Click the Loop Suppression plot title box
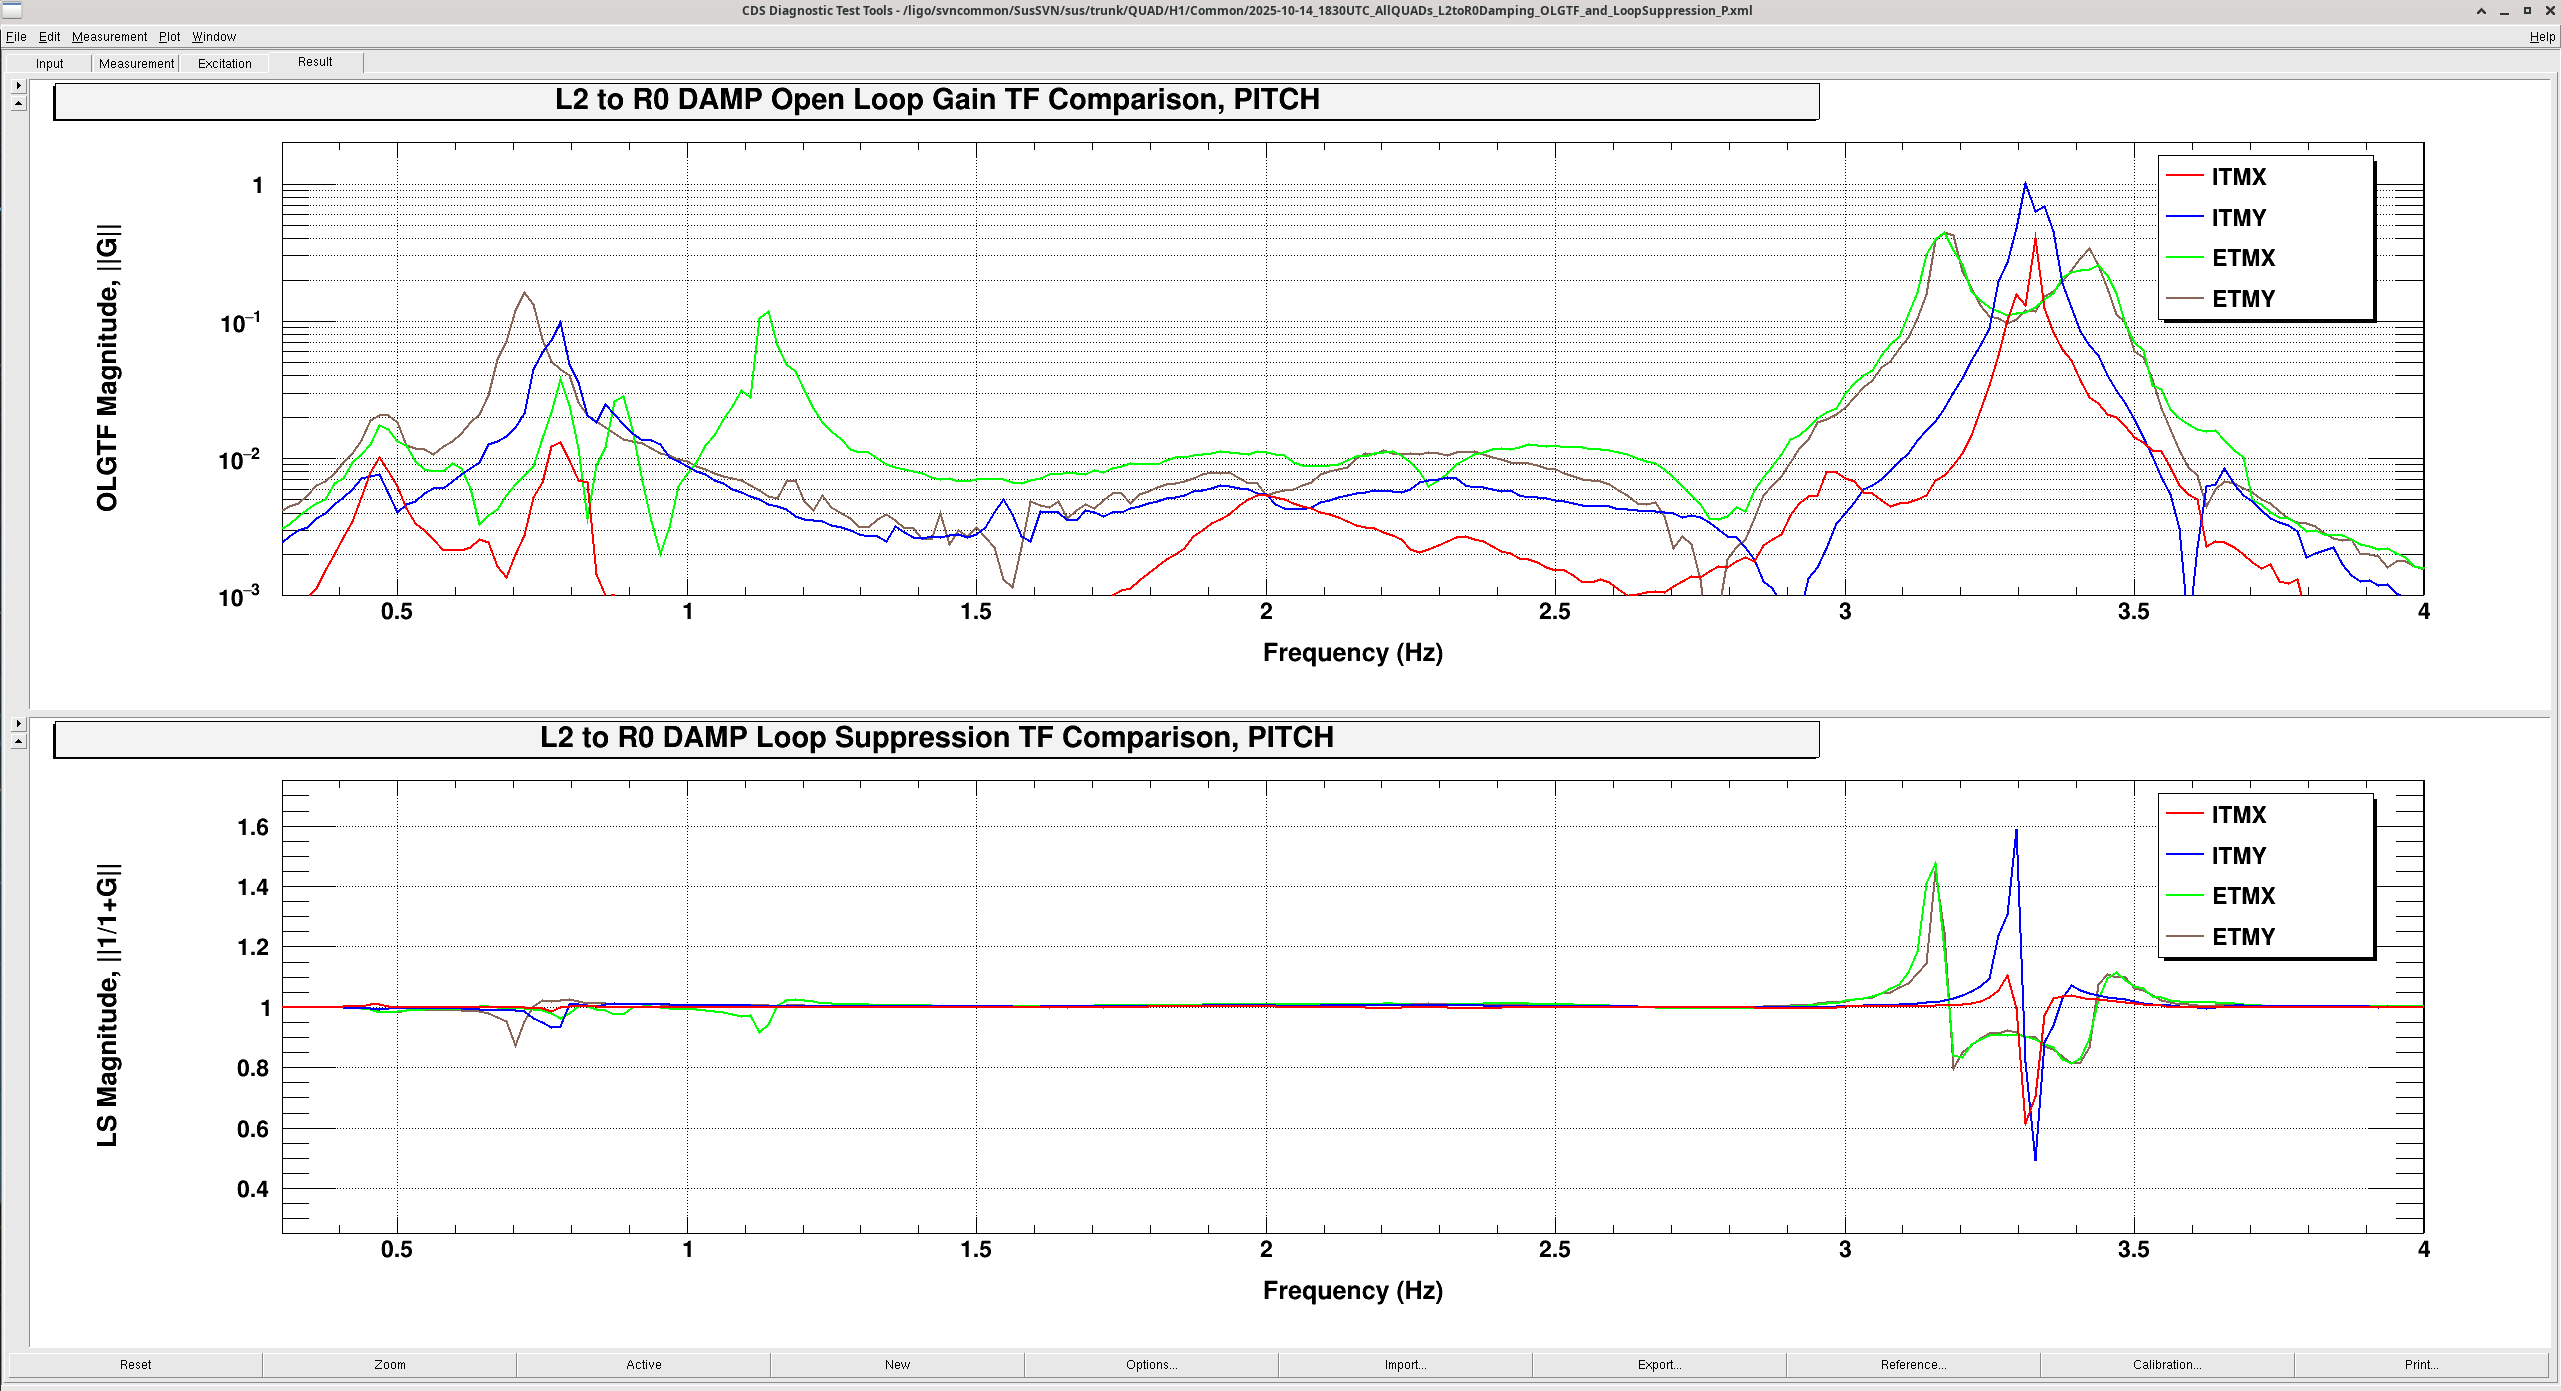The height and width of the screenshot is (1391, 2561). point(936,738)
